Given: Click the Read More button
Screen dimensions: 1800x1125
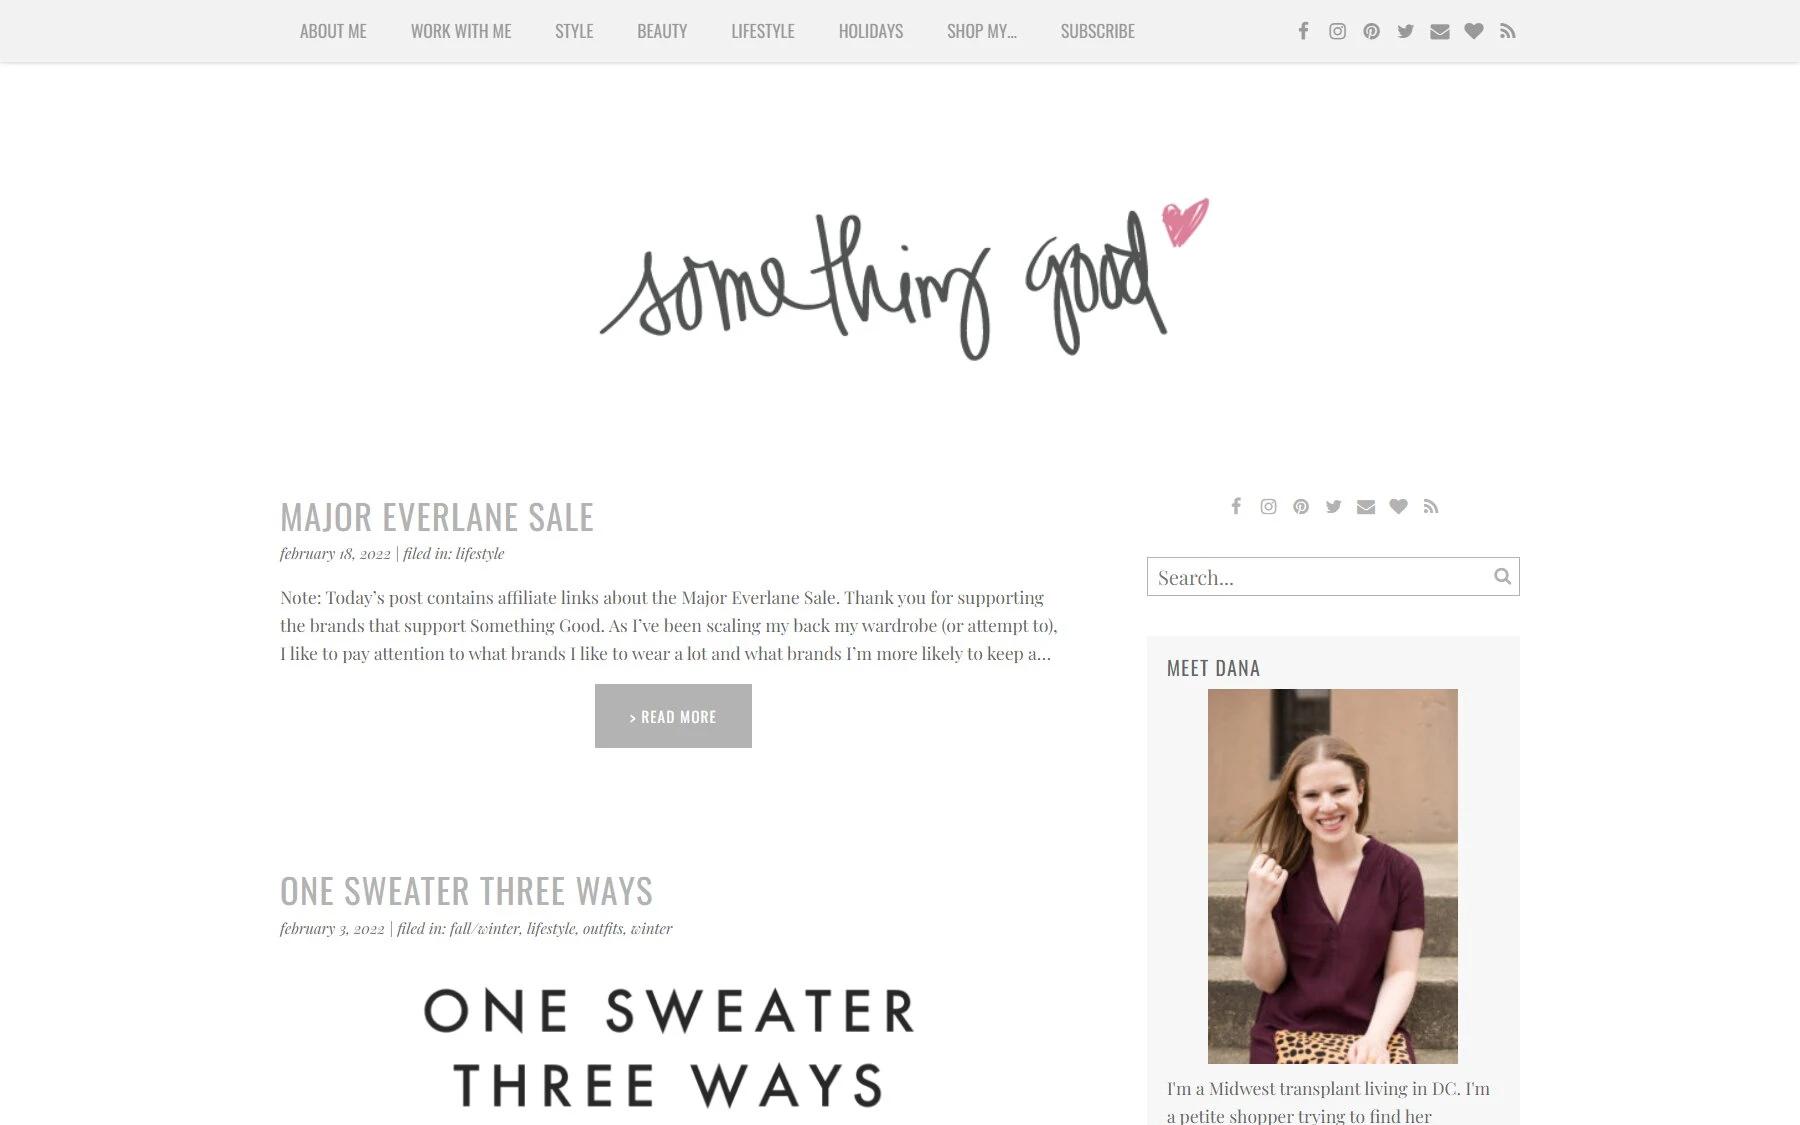Looking at the screenshot, I should pos(673,716).
